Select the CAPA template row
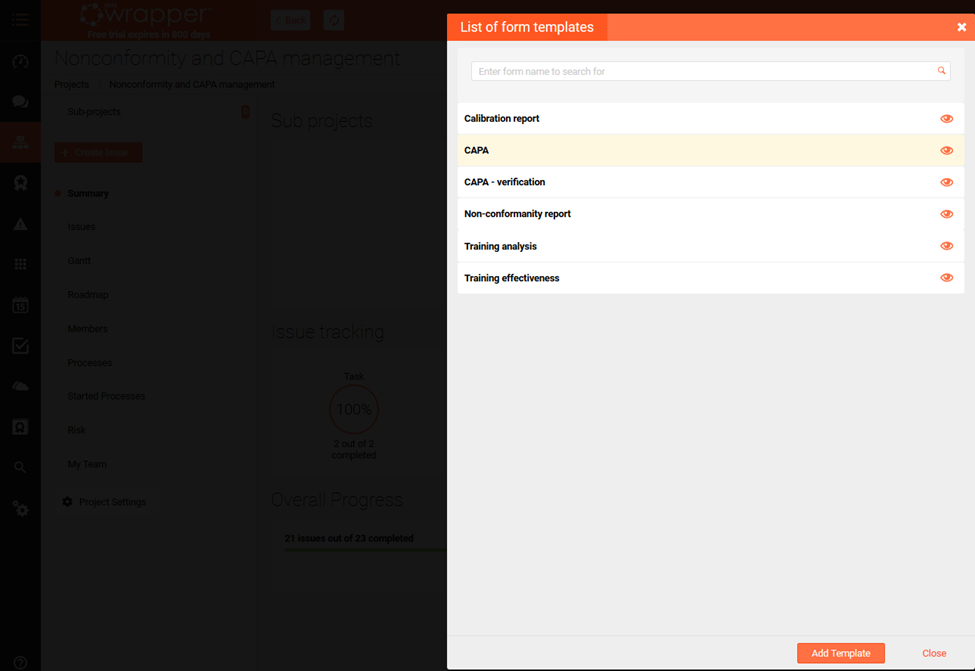This screenshot has height=671, width=975. (710, 150)
